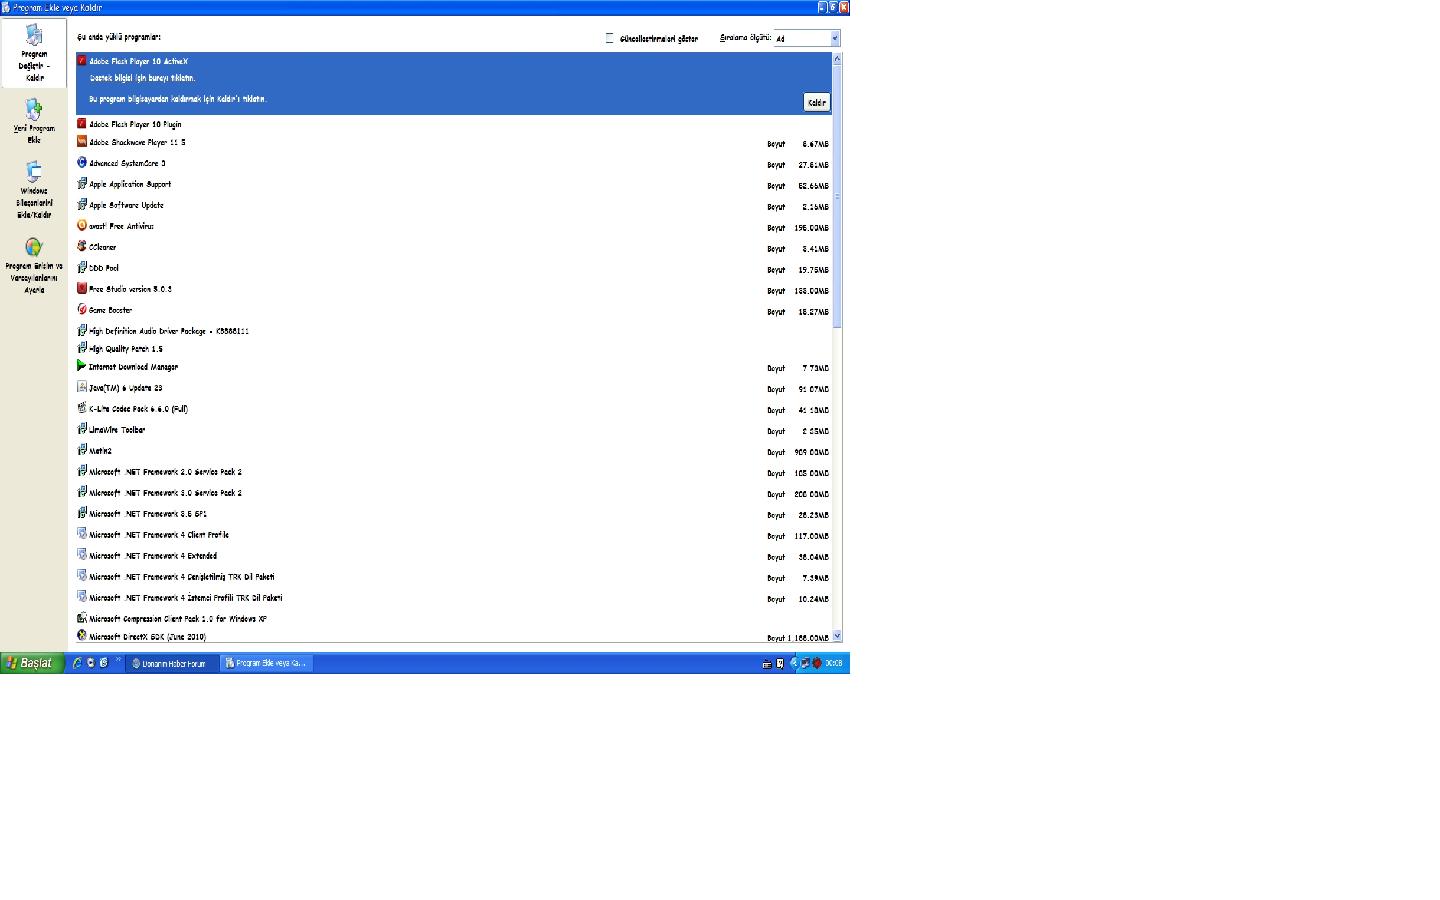Select the Microsoft .NET Framework 4 Extended row
The width and height of the screenshot is (1440, 900).
pos(454,556)
